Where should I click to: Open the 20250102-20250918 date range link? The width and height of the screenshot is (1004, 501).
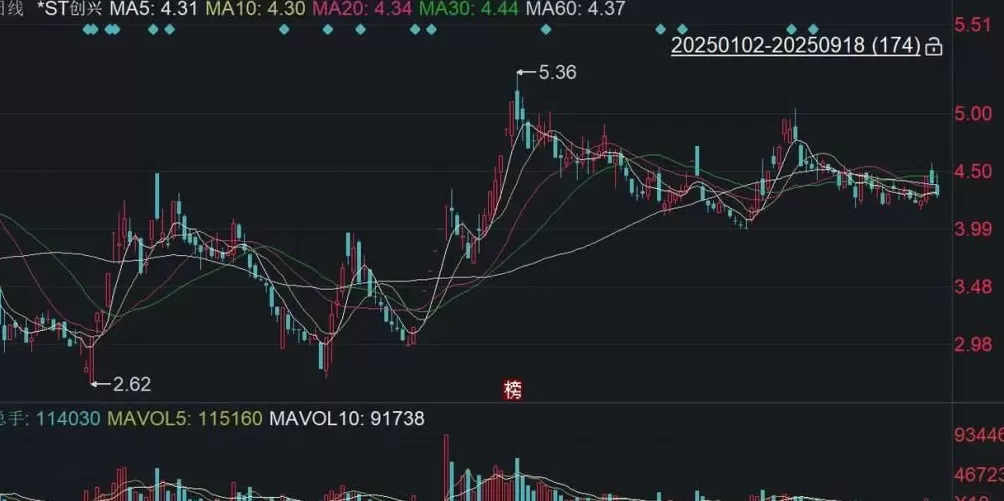point(795,46)
